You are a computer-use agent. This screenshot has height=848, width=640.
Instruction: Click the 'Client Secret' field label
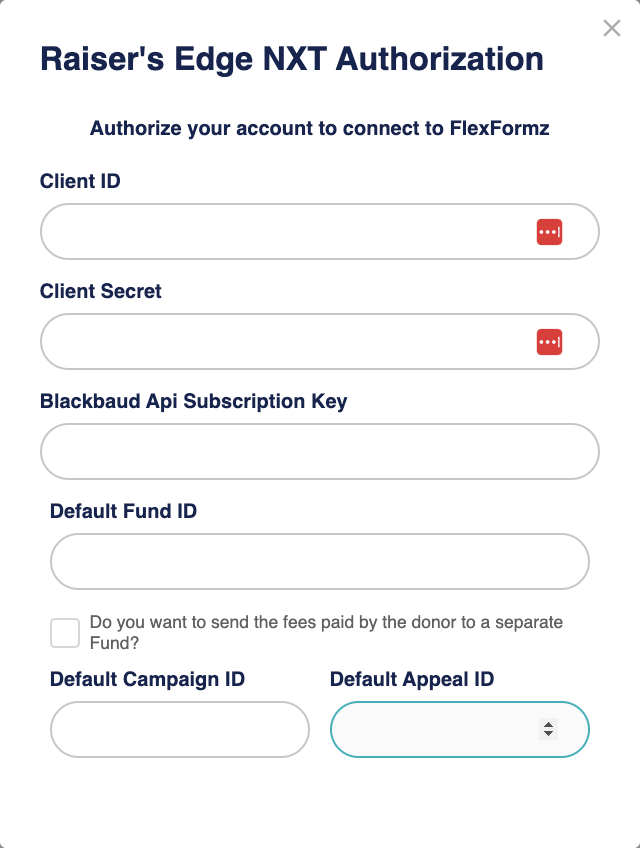point(101,291)
